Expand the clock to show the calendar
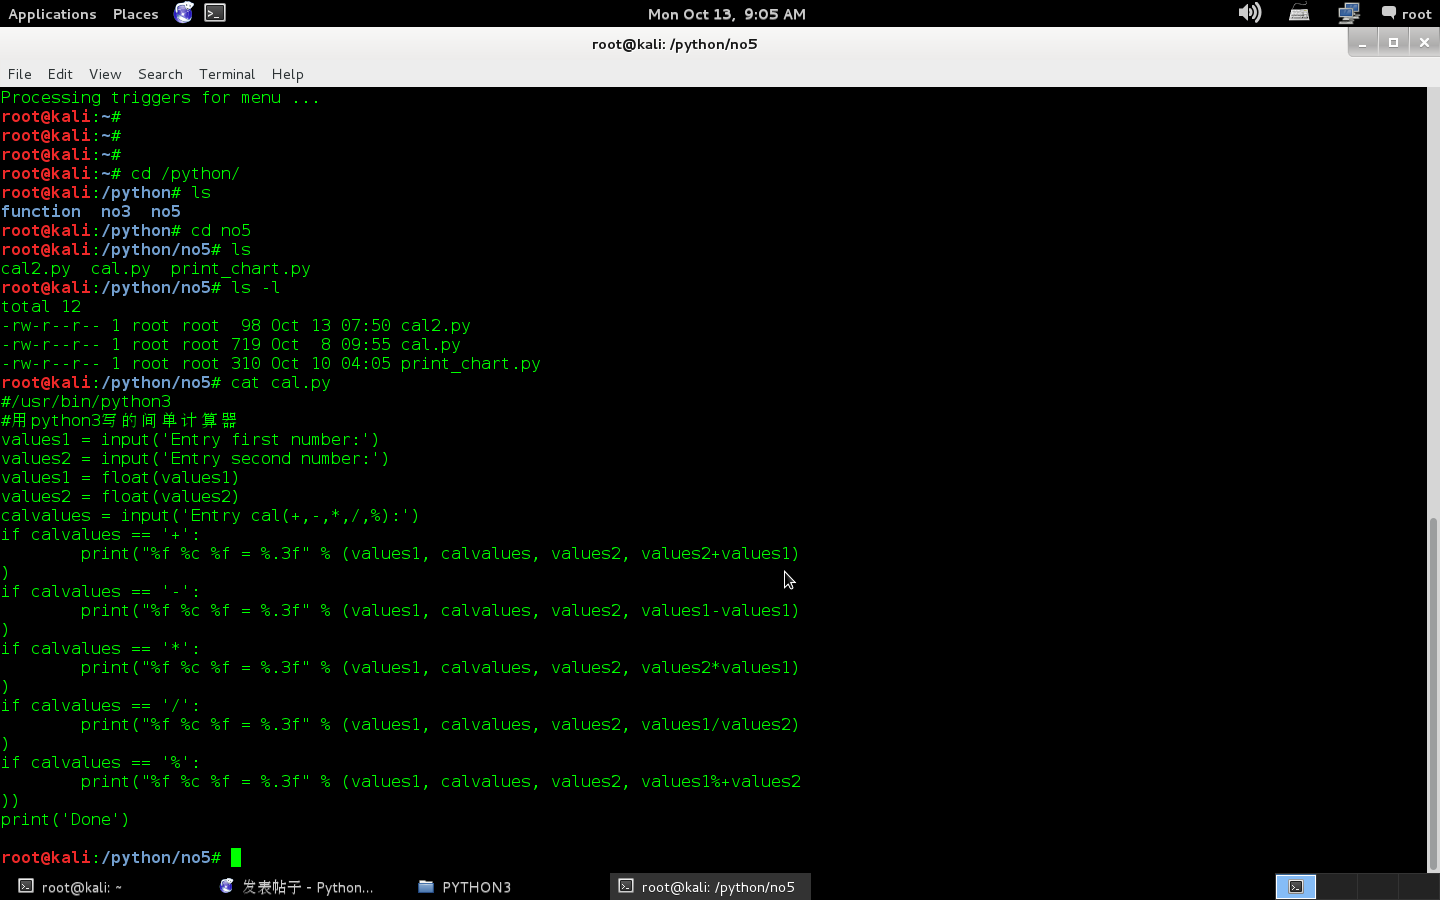The height and width of the screenshot is (900, 1440). 727,13
